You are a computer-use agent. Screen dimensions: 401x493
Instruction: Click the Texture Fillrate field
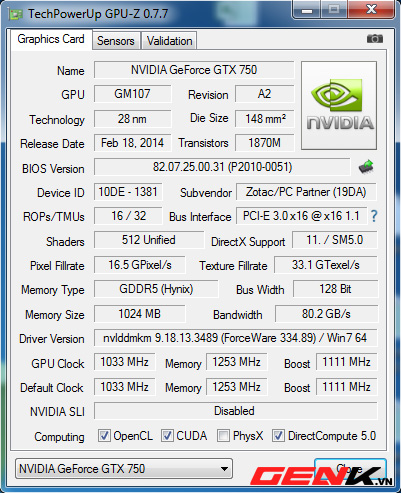[x=326, y=265]
